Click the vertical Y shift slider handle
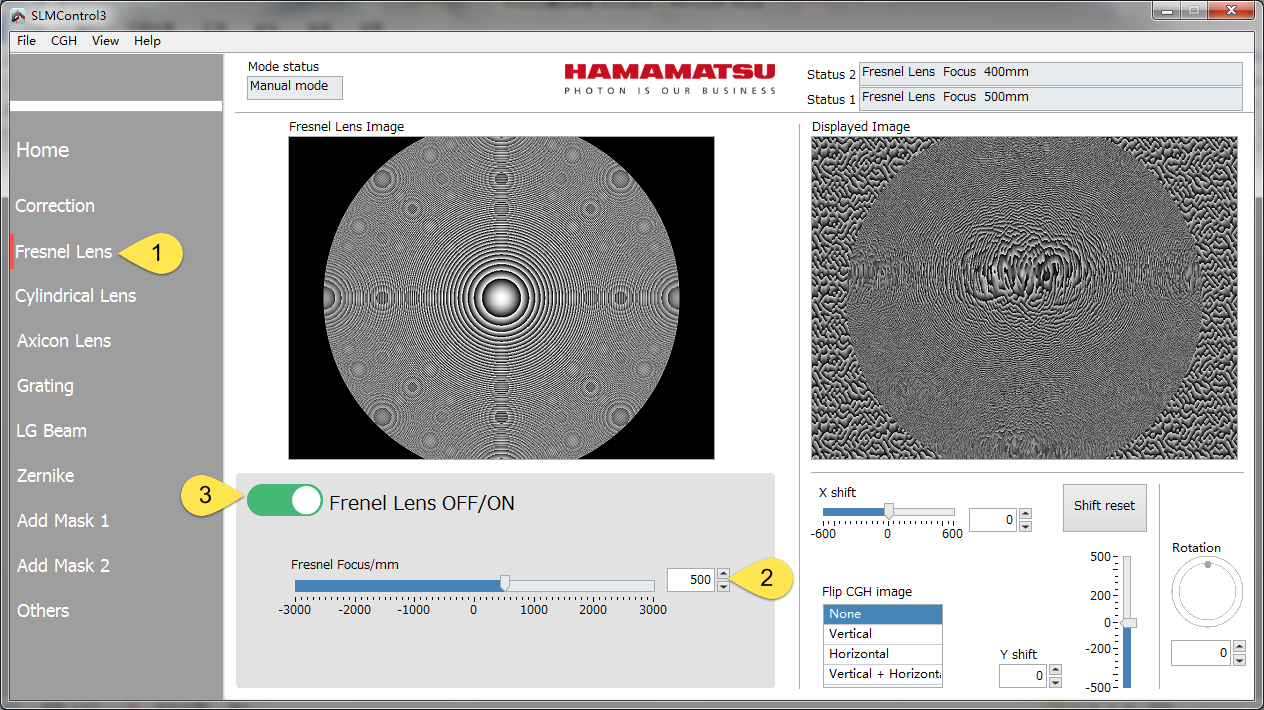Screen dimensions: 1264x710 (x=1128, y=623)
